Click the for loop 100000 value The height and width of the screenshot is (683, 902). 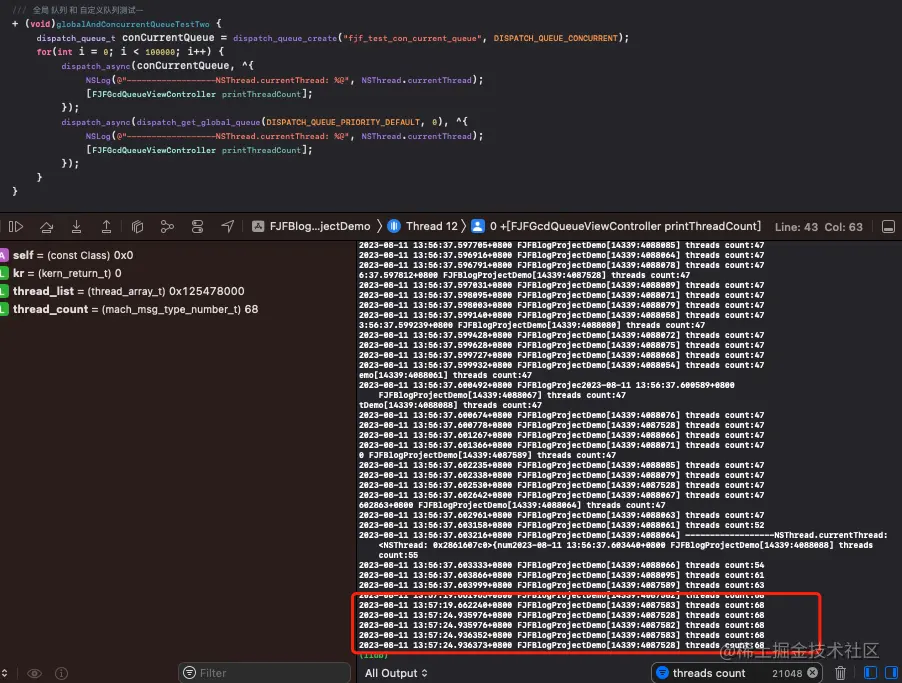160,52
